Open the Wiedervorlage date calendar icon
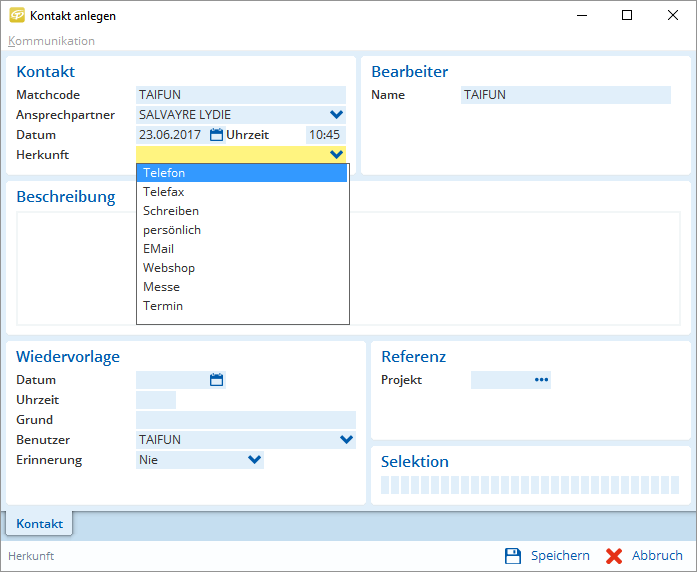Viewport: 697px width, 572px height. (x=216, y=380)
